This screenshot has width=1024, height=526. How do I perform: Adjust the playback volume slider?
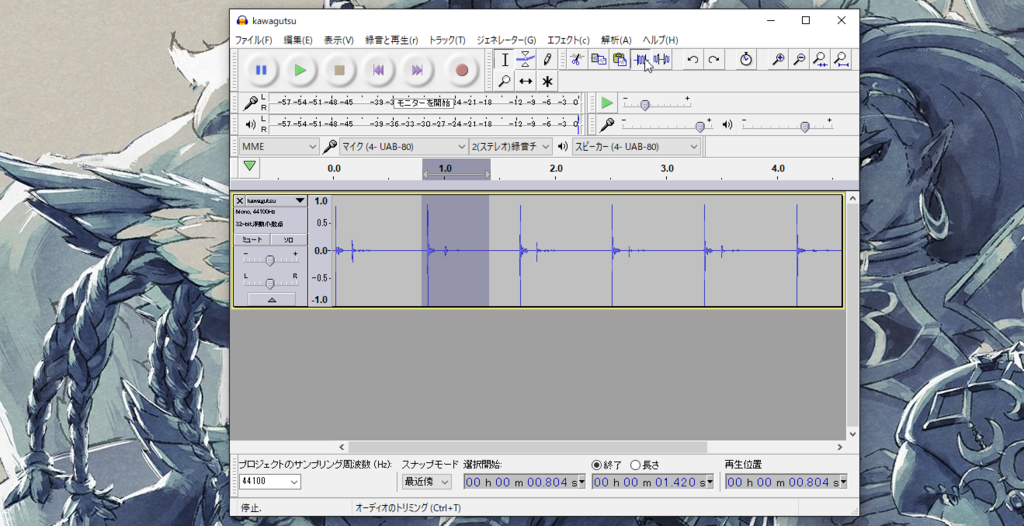click(x=805, y=126)
